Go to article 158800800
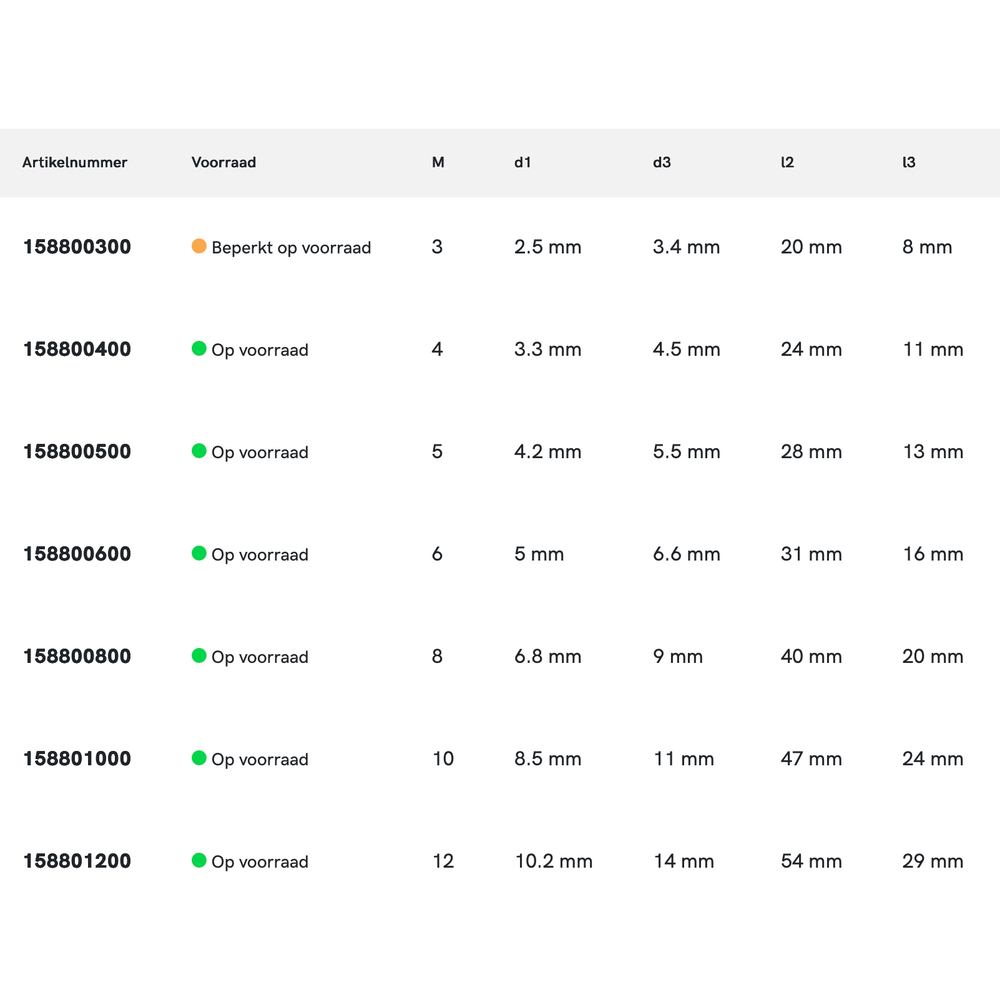This screenshot has height=1000, width=1000. click(77, 657)
